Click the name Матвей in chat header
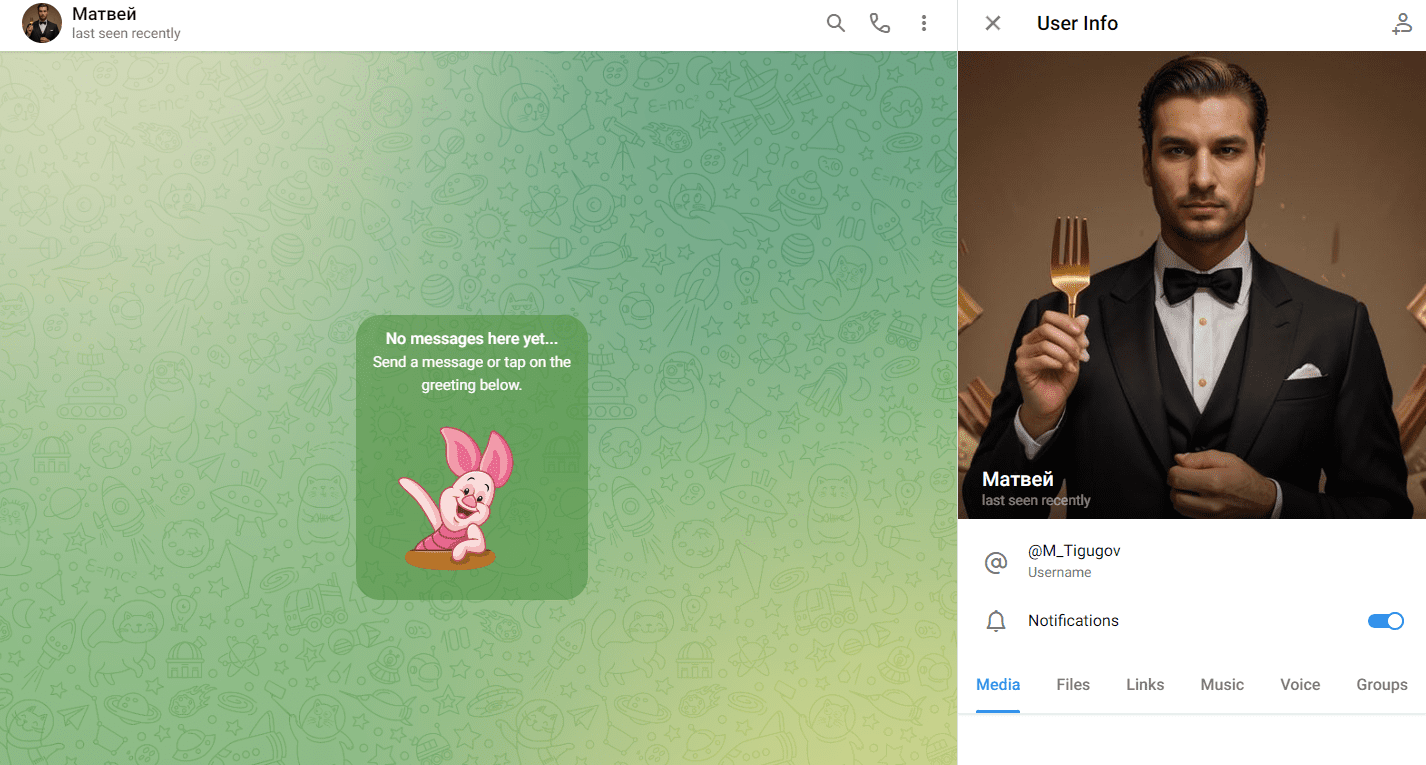The width and height of the screenshot is (1426, 765). click(105, 14)
